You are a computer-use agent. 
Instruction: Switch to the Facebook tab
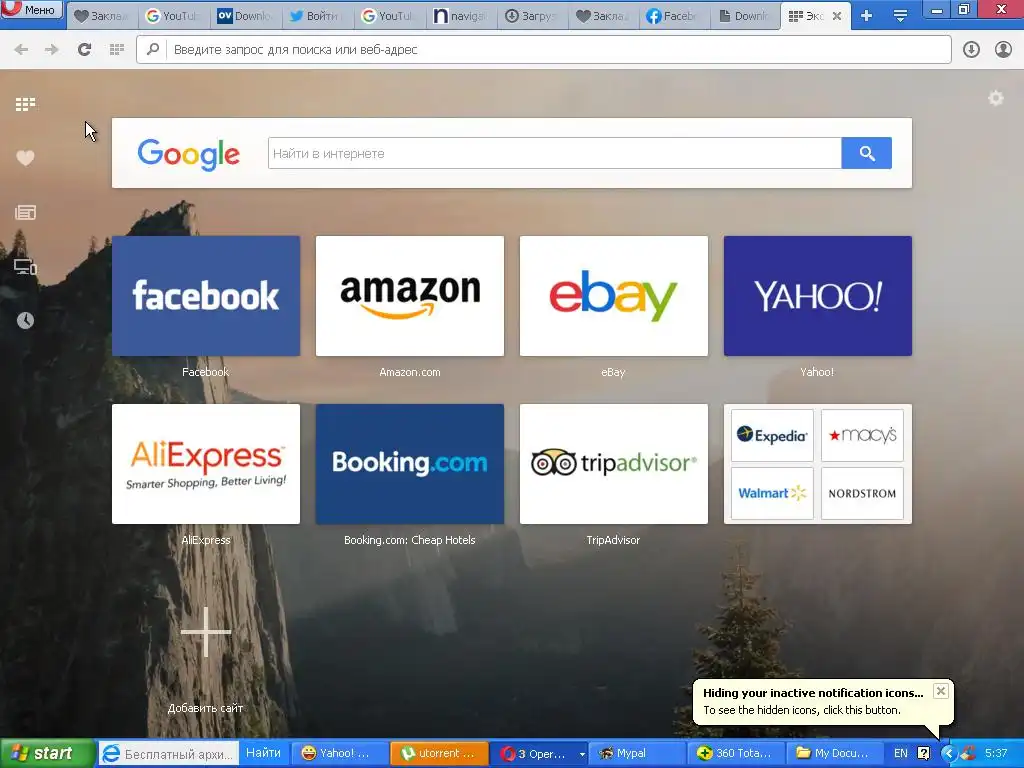[674, 16]
